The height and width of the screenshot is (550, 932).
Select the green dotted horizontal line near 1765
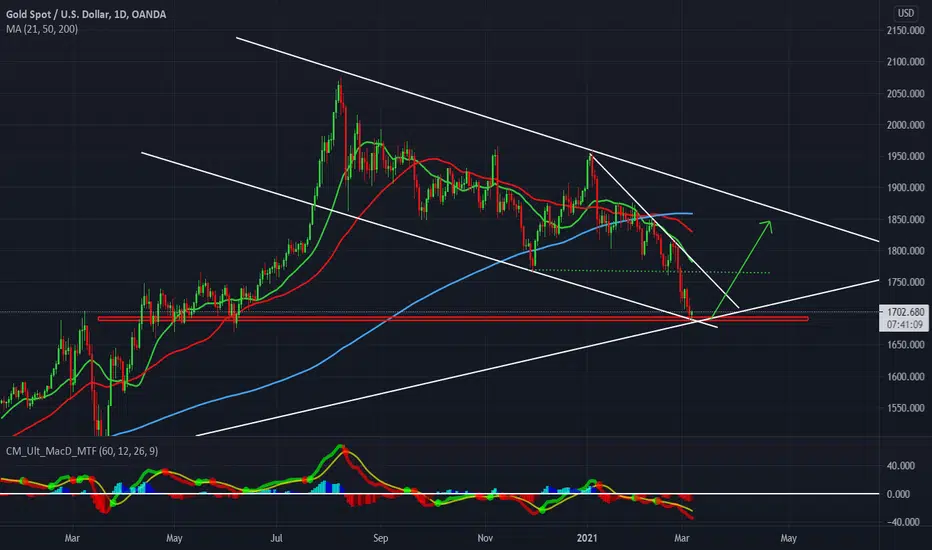651,272
